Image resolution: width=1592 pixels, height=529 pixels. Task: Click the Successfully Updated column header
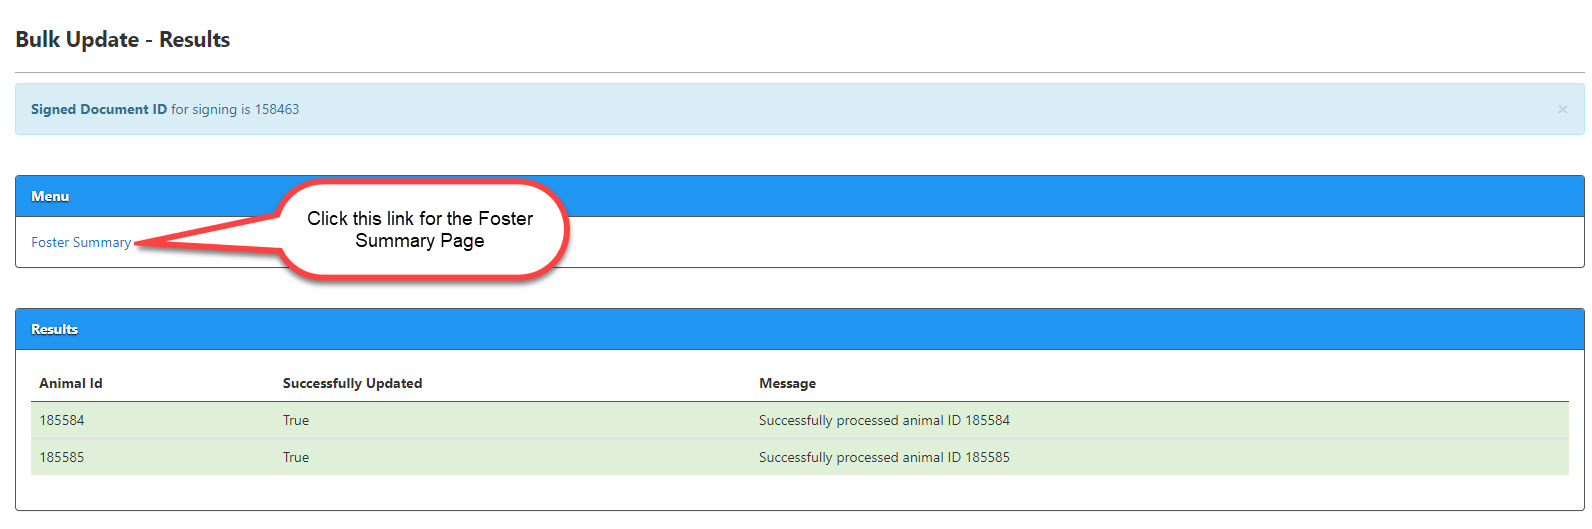click(352, 383)
